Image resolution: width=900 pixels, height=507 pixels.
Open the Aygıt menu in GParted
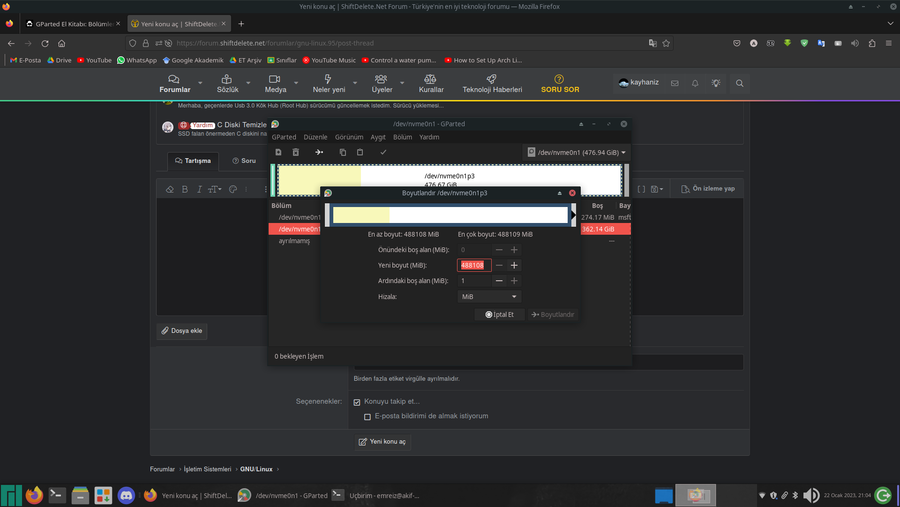378,137
